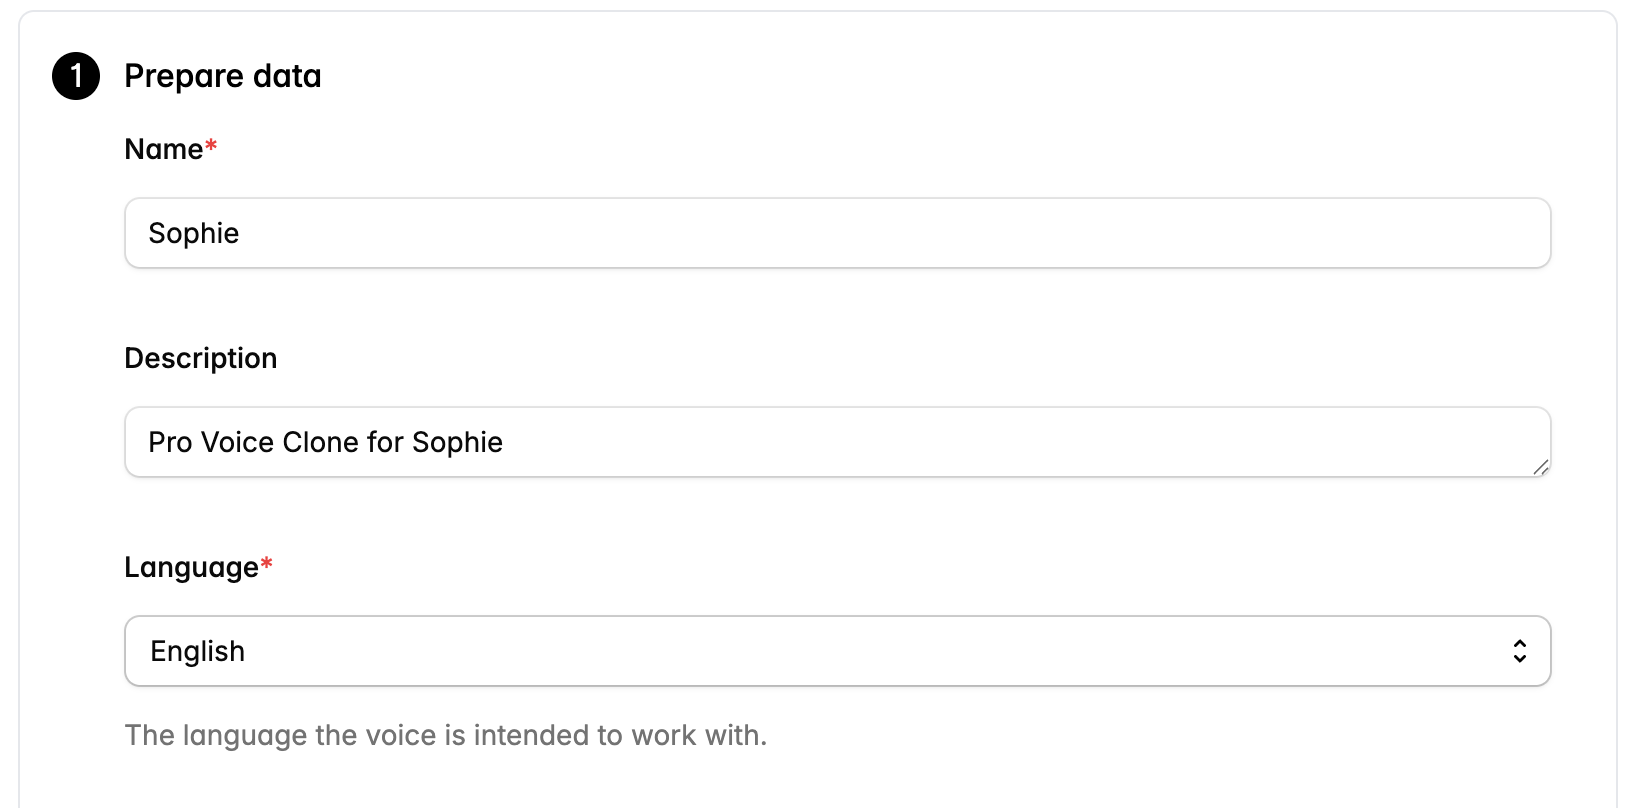The width and height of the screenshot is (1634, 808).
Task: Click the "English" selected language value
Action: [x=198, y=651]
